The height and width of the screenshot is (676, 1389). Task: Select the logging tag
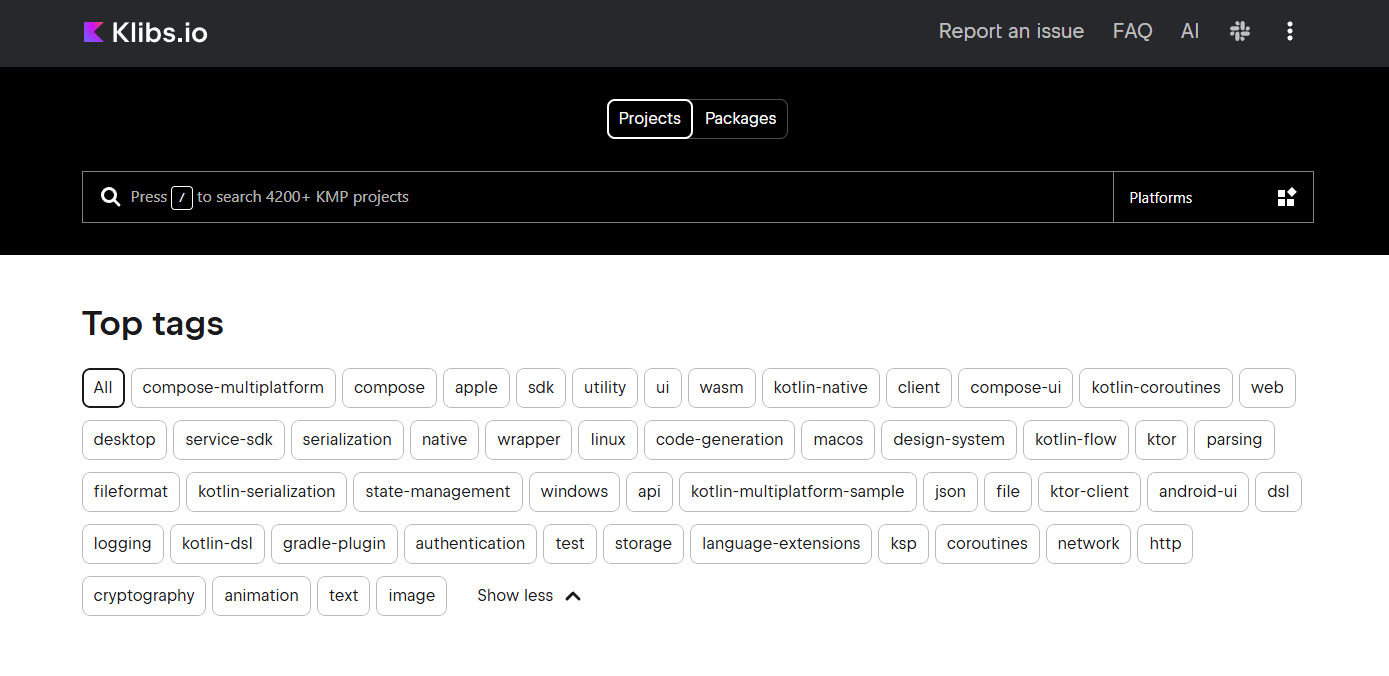point(123,544)
